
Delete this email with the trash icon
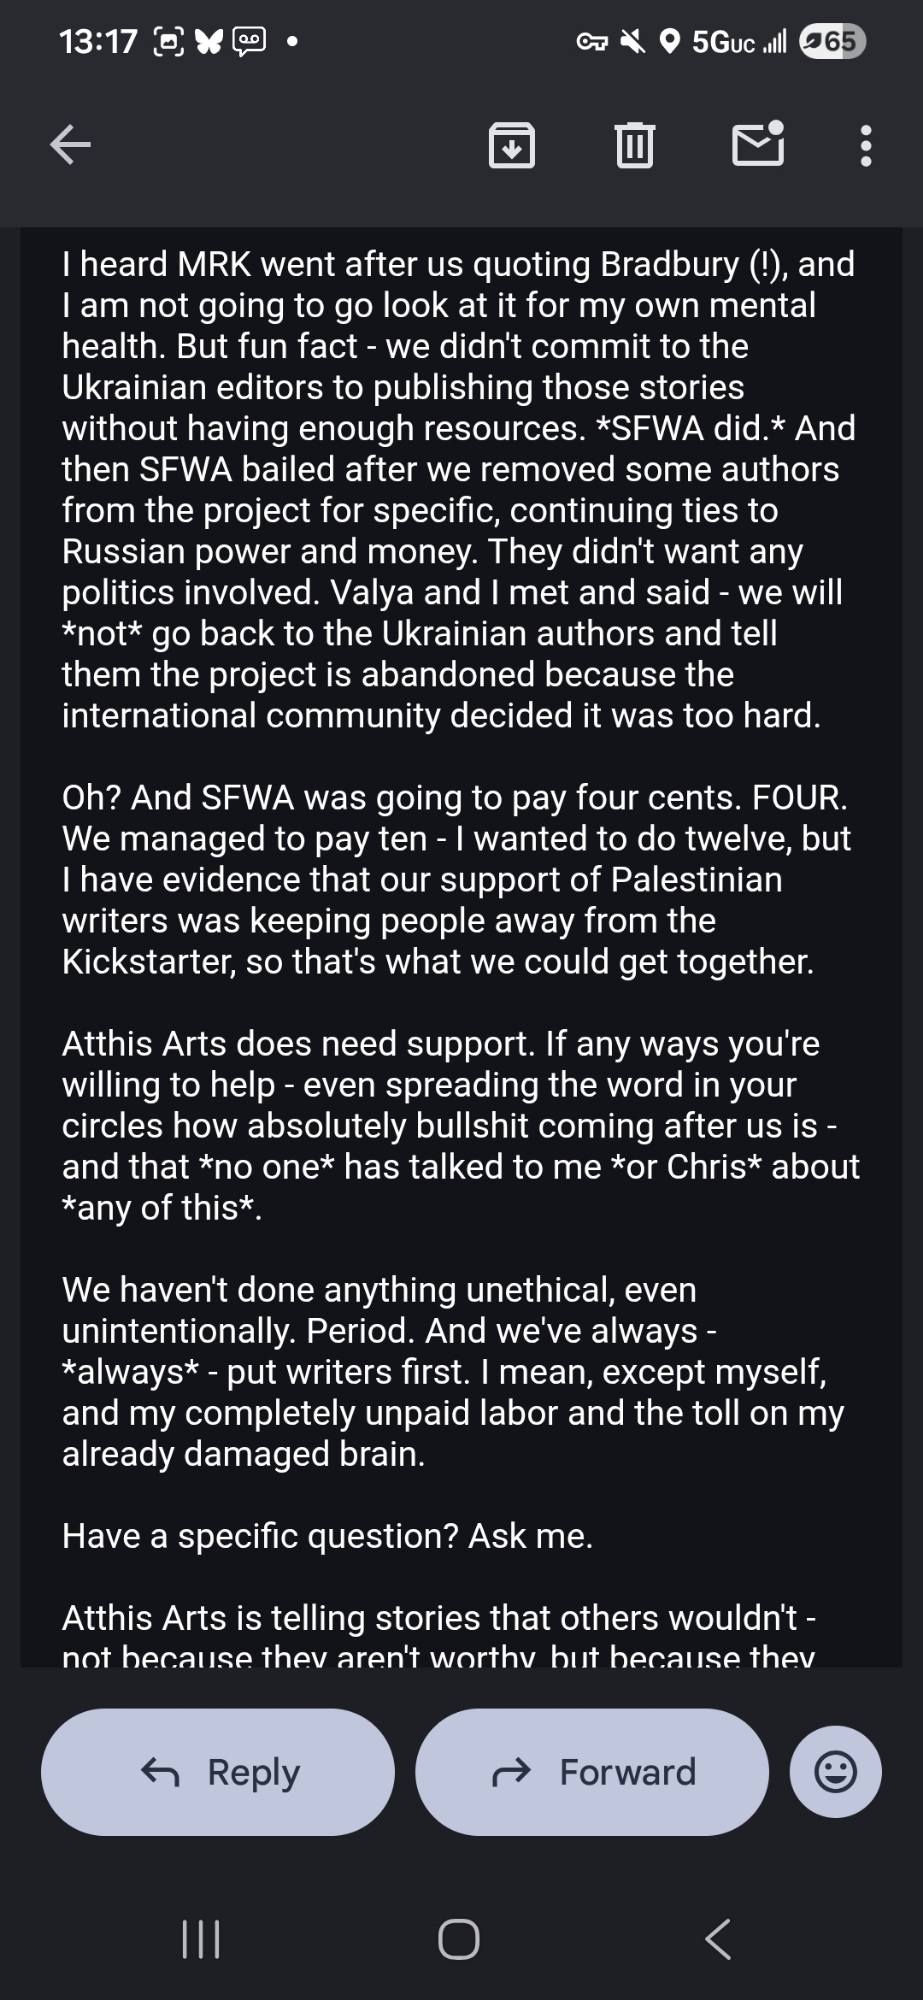[634, 146]
